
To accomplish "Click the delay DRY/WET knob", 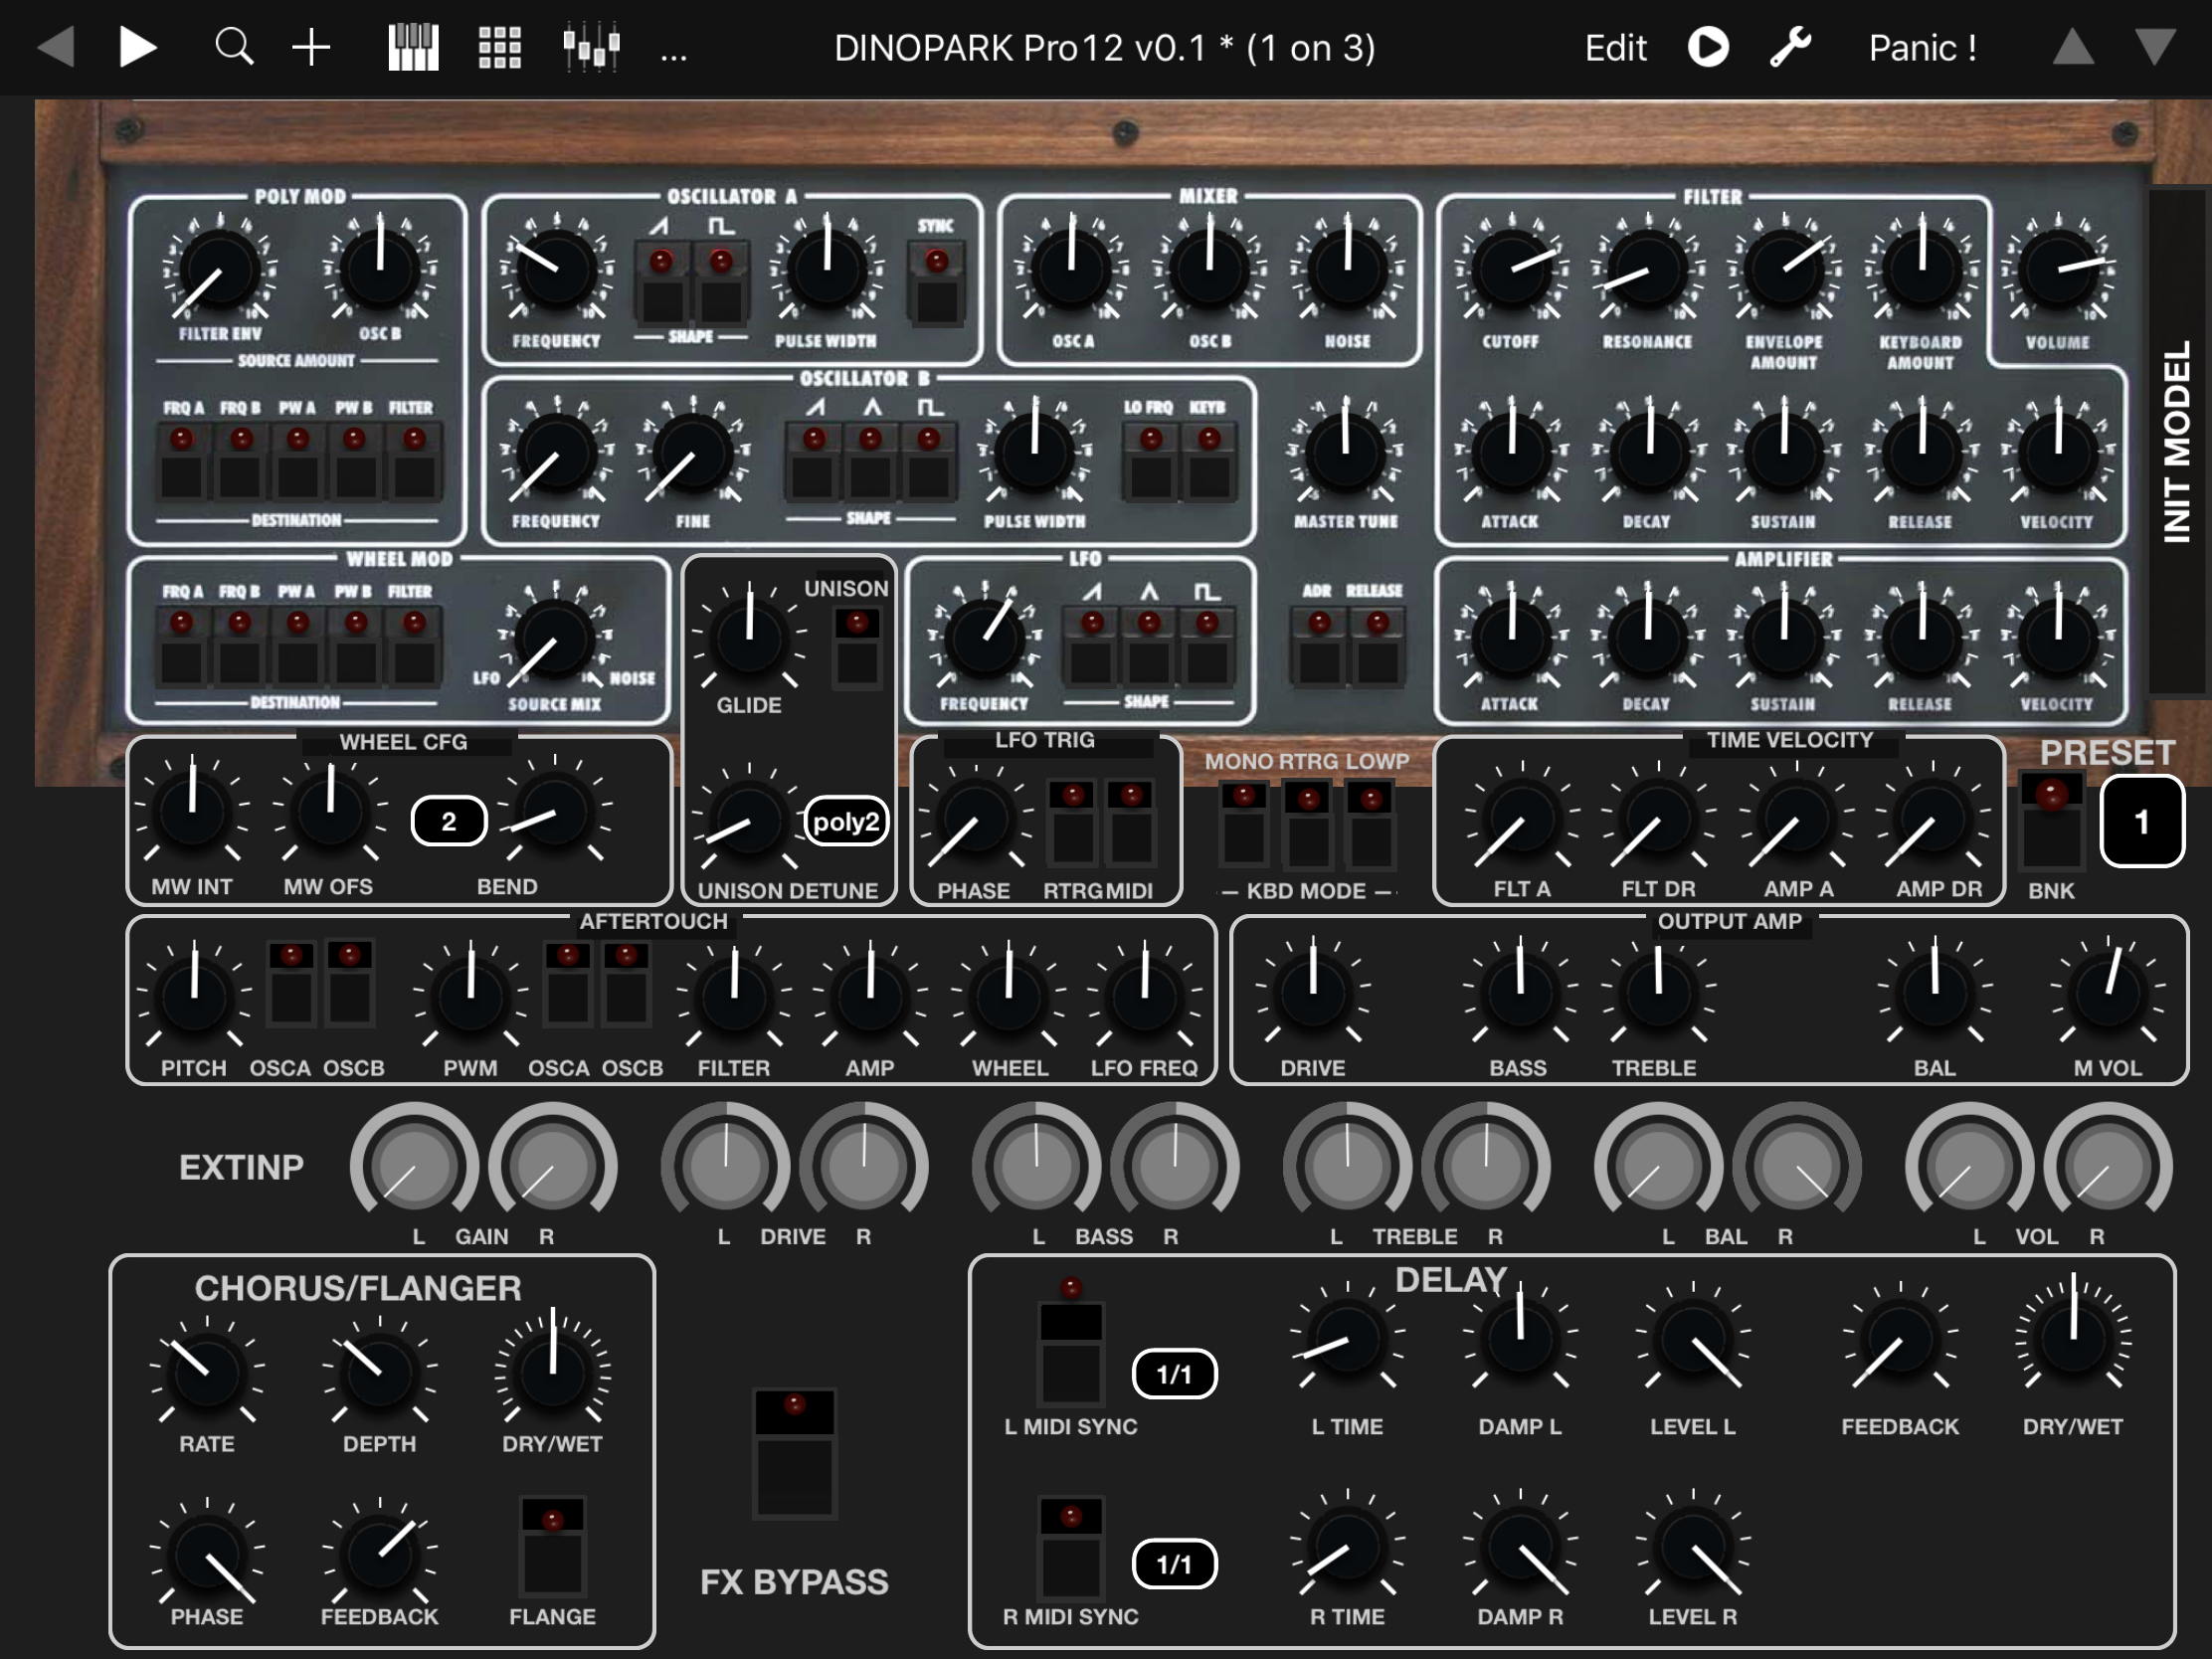I will (x=2073, y=1338).
